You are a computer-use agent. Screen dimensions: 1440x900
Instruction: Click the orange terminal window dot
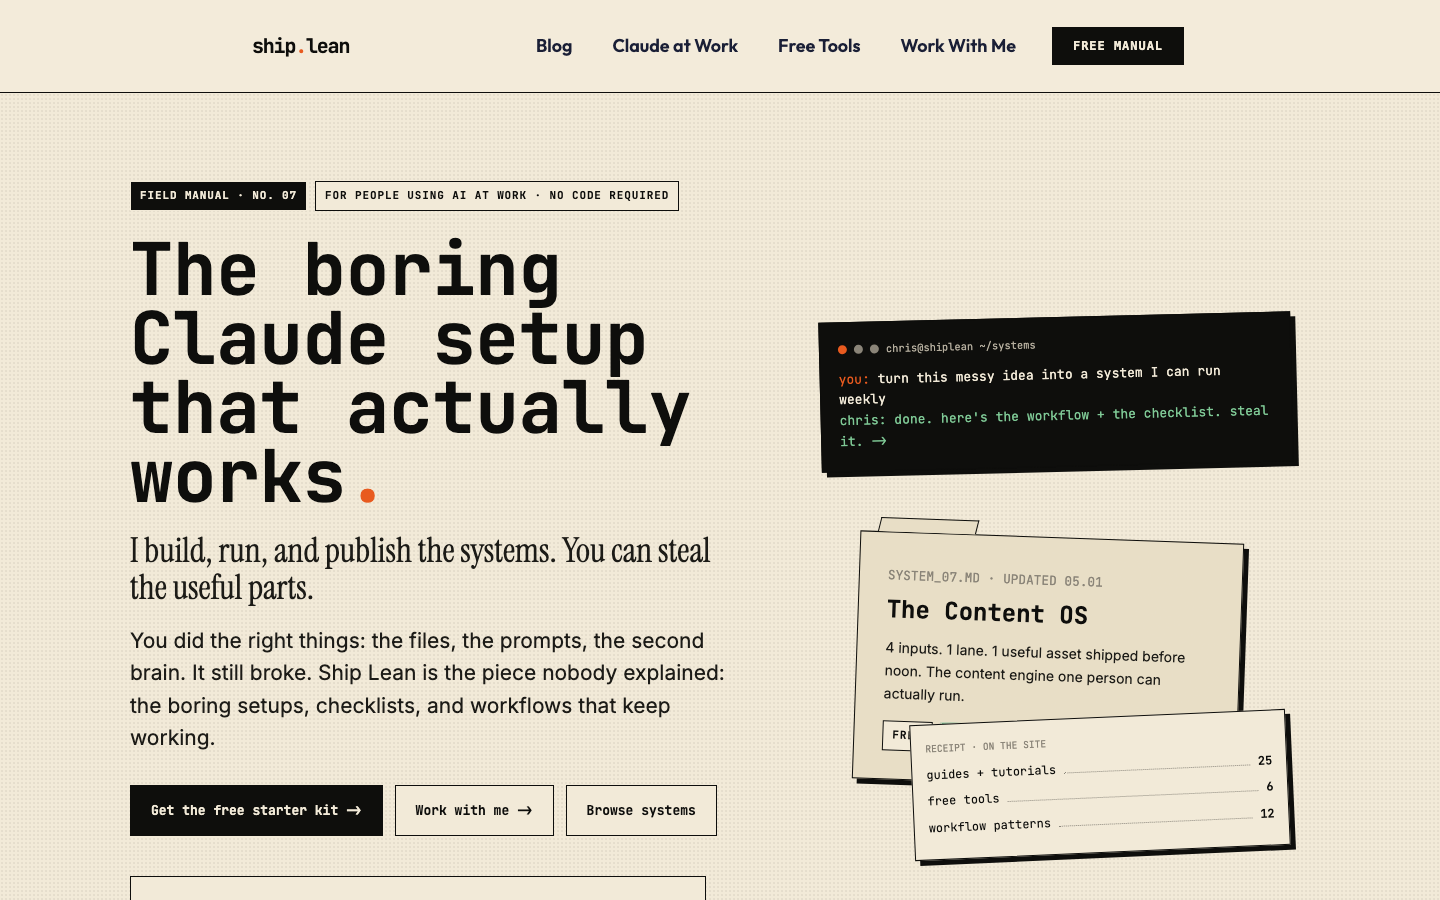pos(842,350)
